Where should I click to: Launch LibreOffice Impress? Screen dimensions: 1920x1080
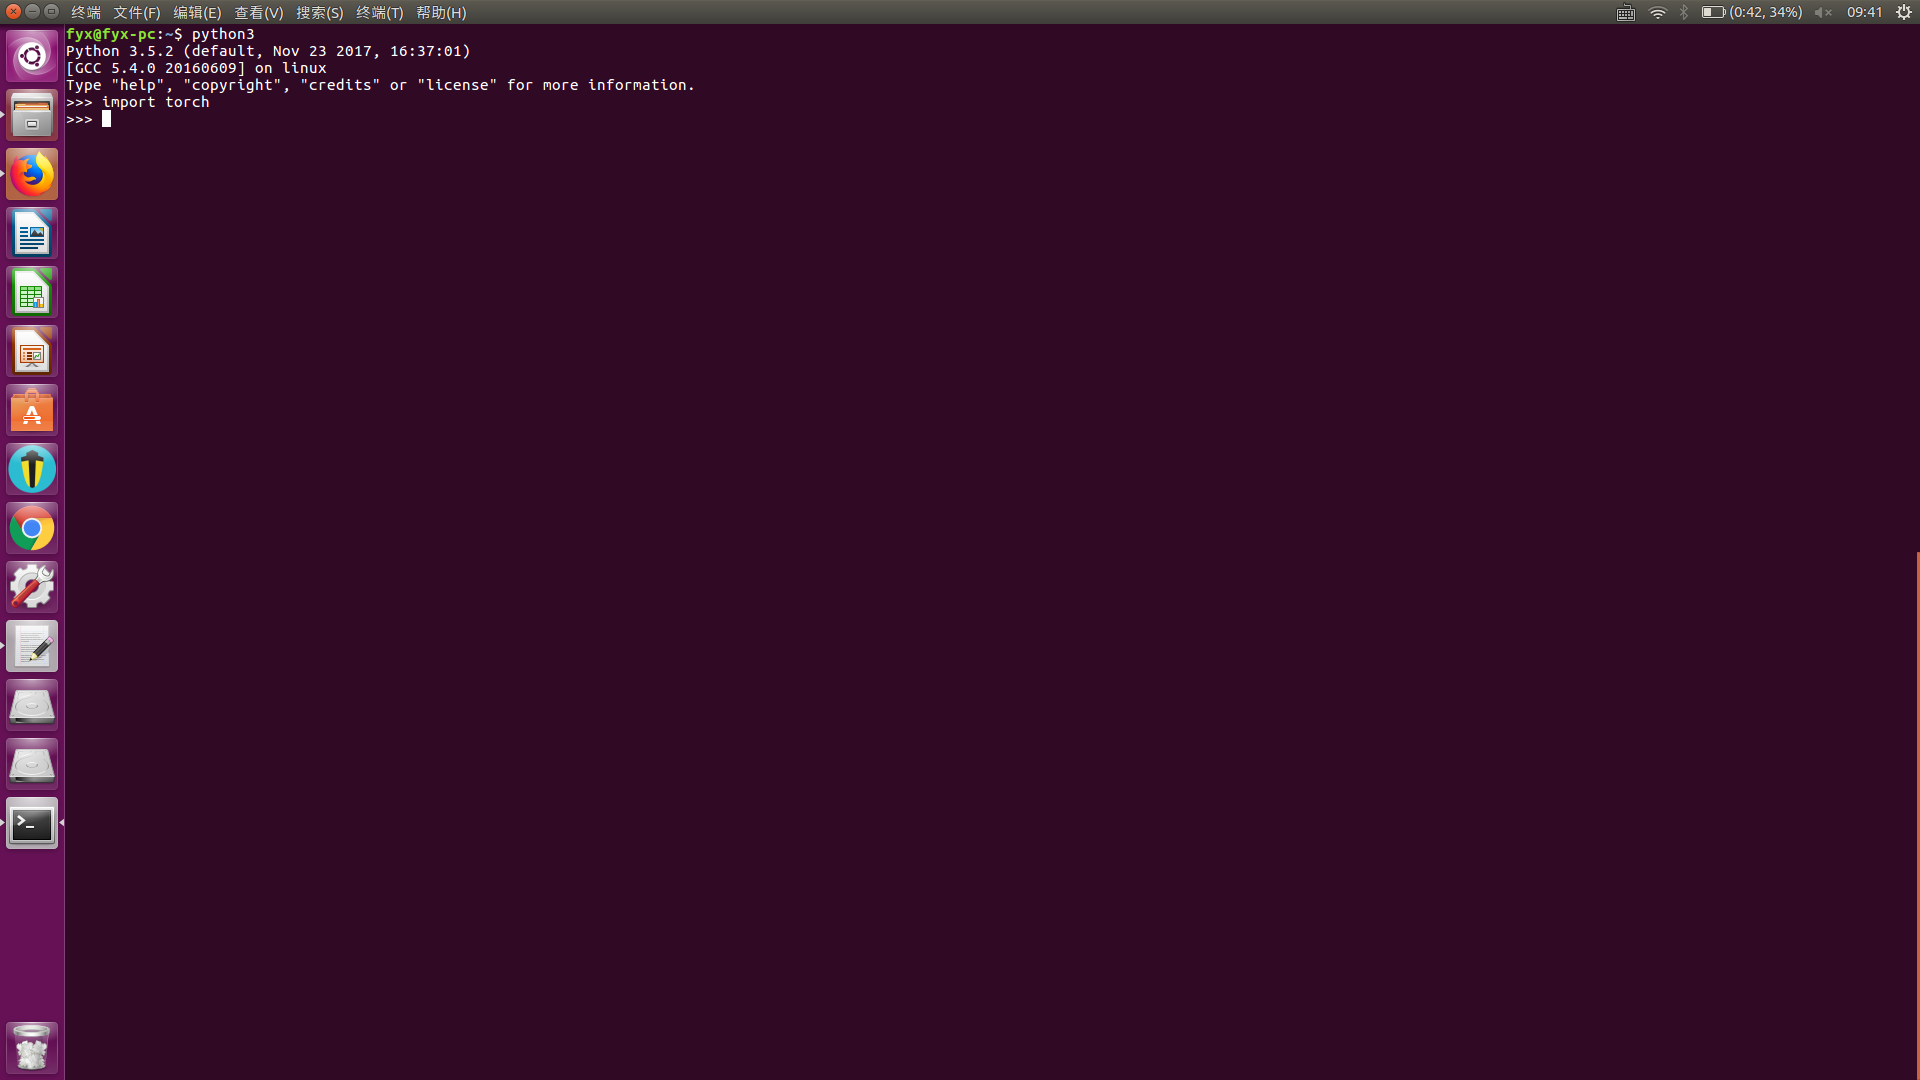(32, 351)
